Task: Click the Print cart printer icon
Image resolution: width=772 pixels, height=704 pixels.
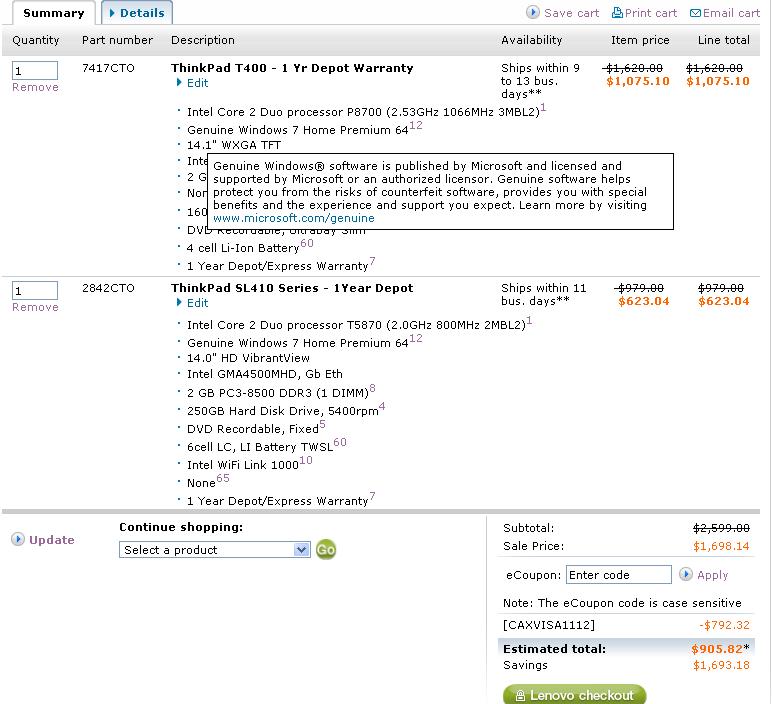Action: 617,13
